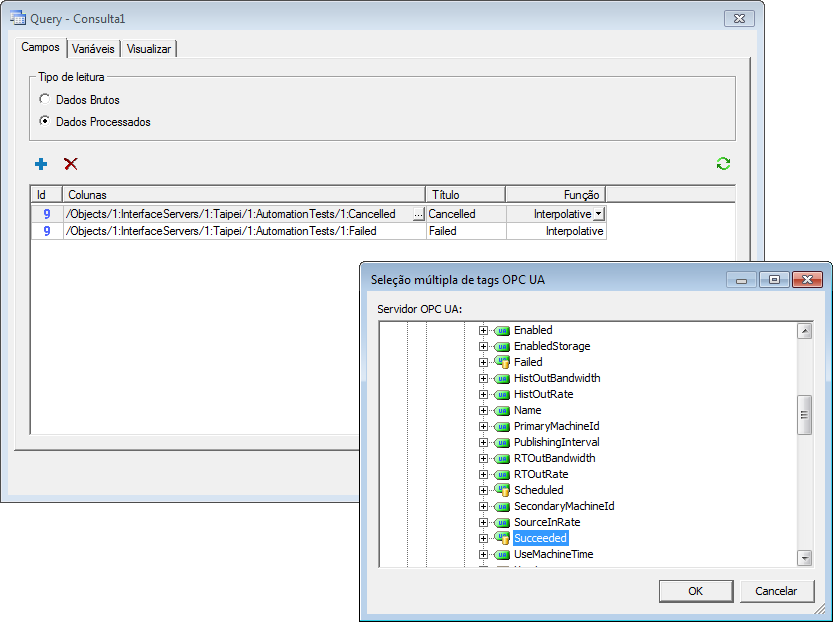Click the red X delete-column icon

click(71, 164)
